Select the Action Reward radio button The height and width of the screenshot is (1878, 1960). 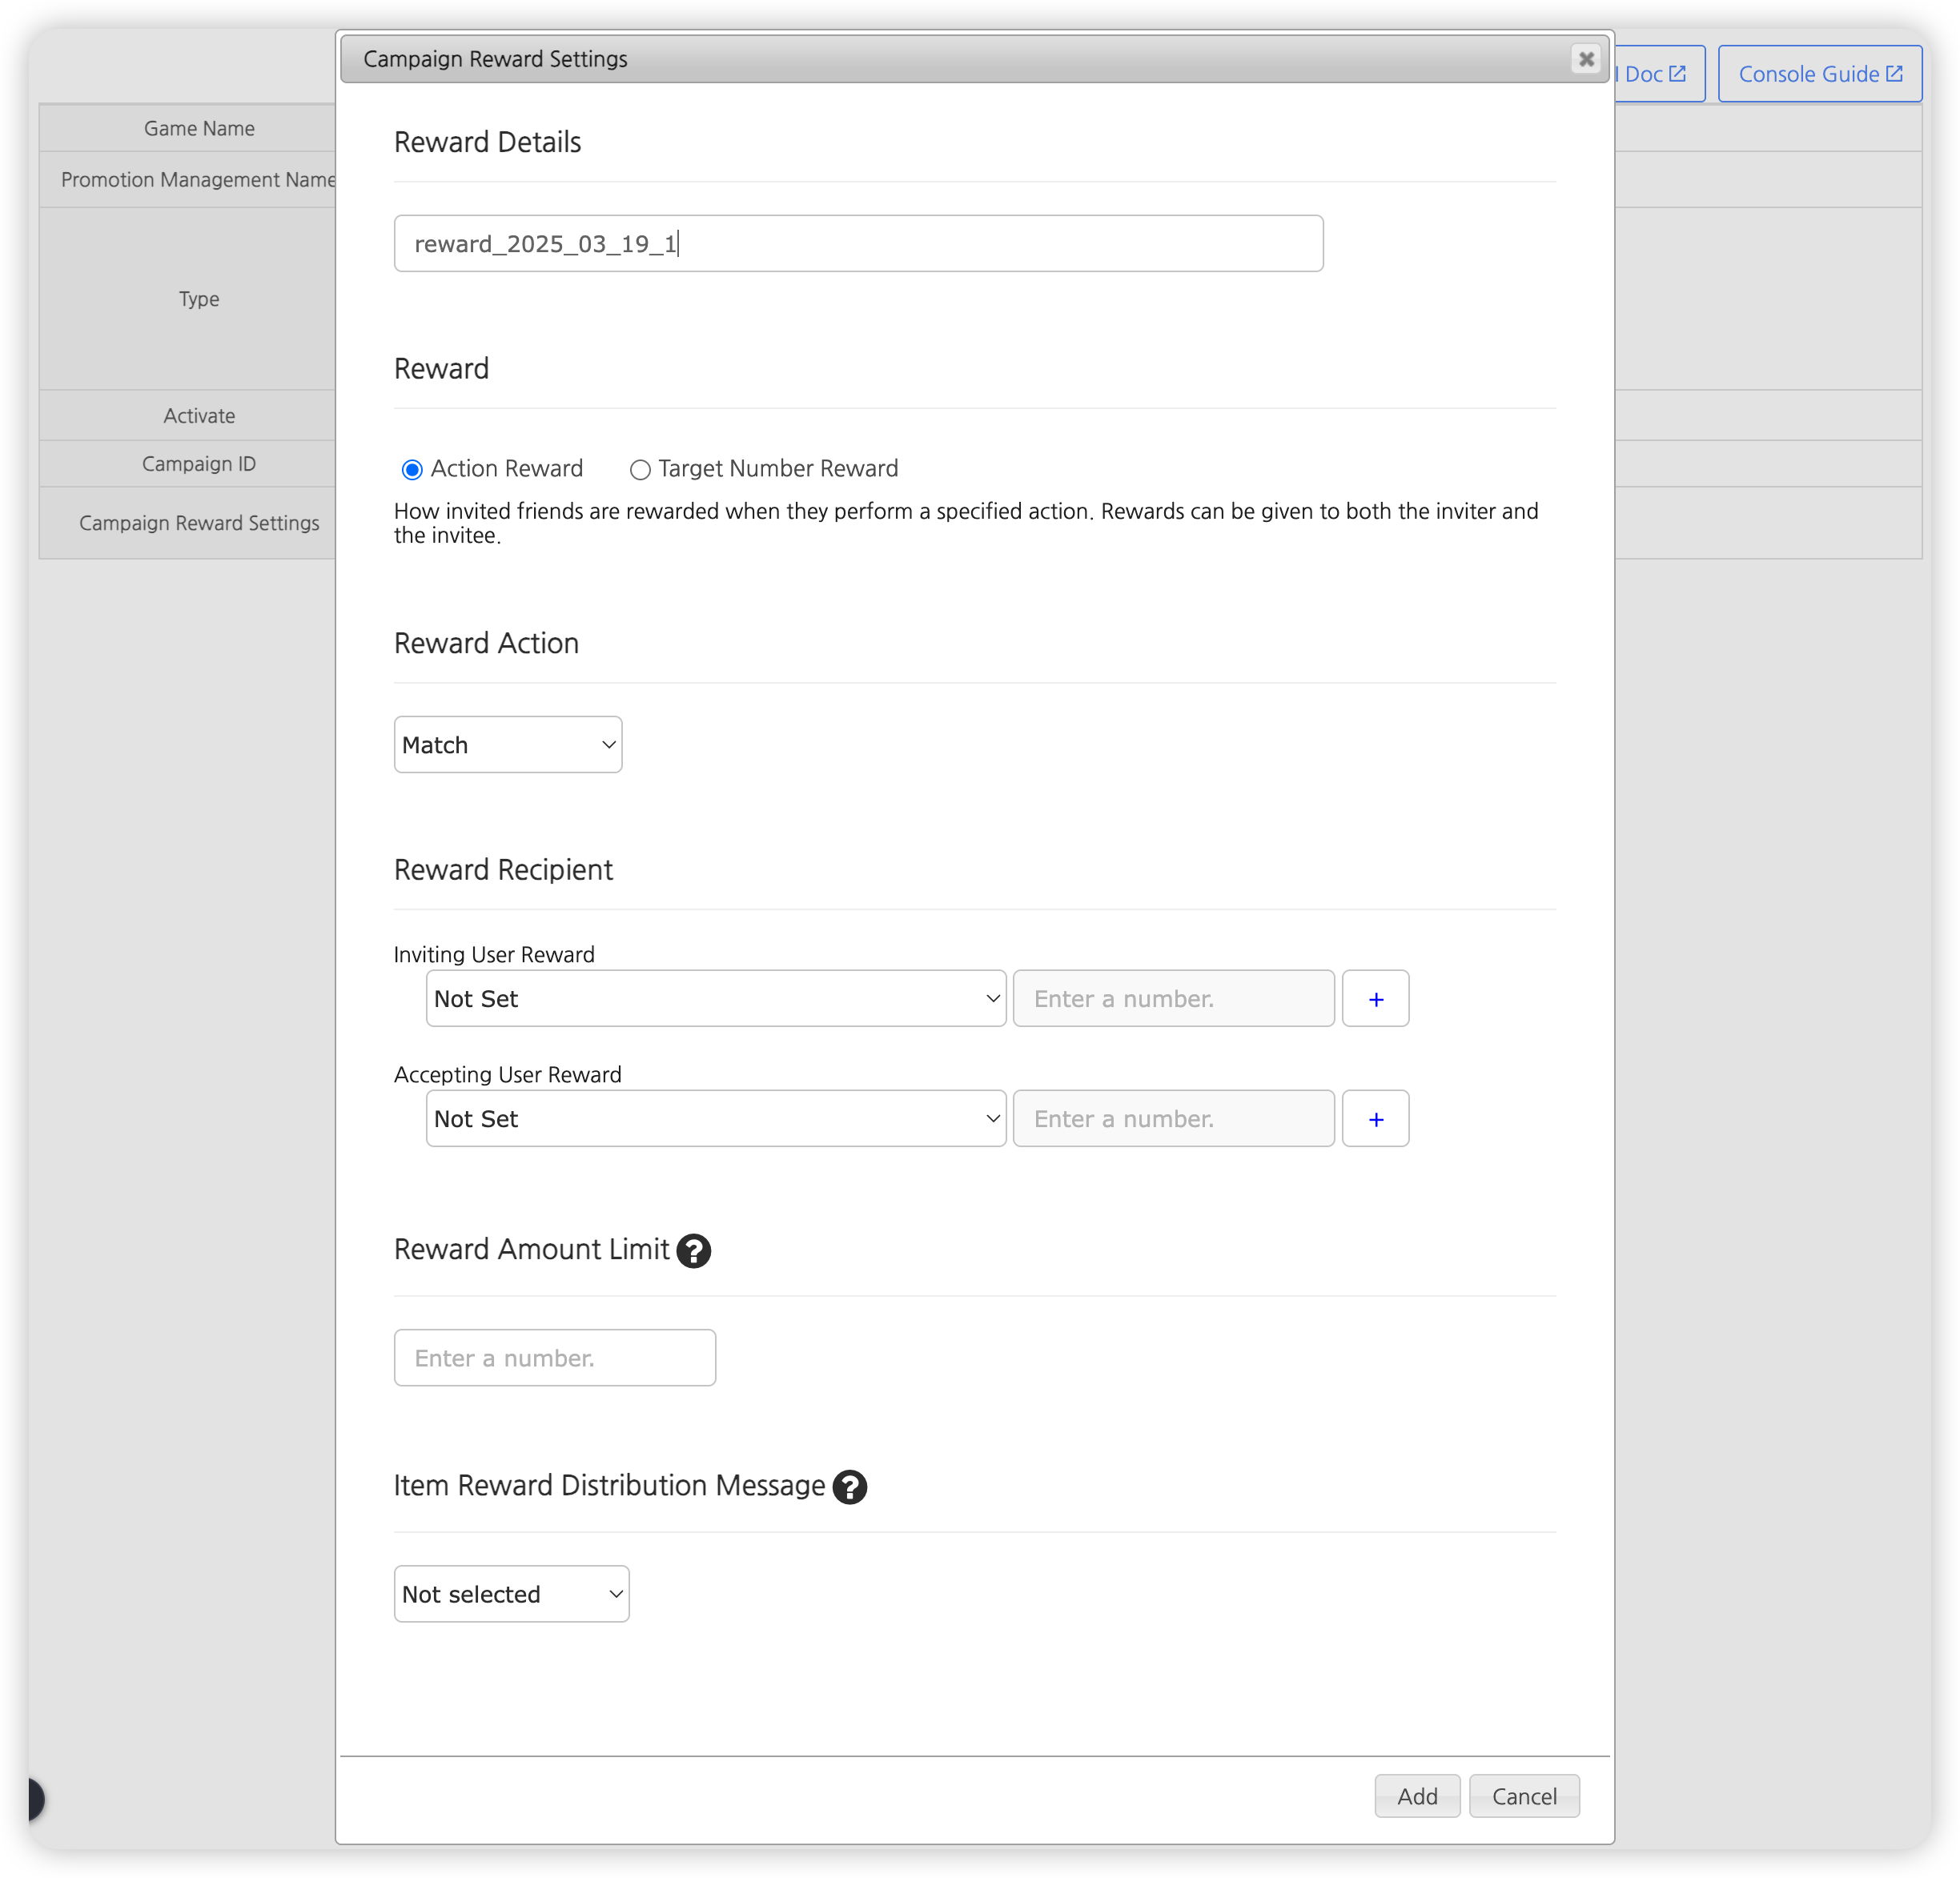(x=412, y=469)
